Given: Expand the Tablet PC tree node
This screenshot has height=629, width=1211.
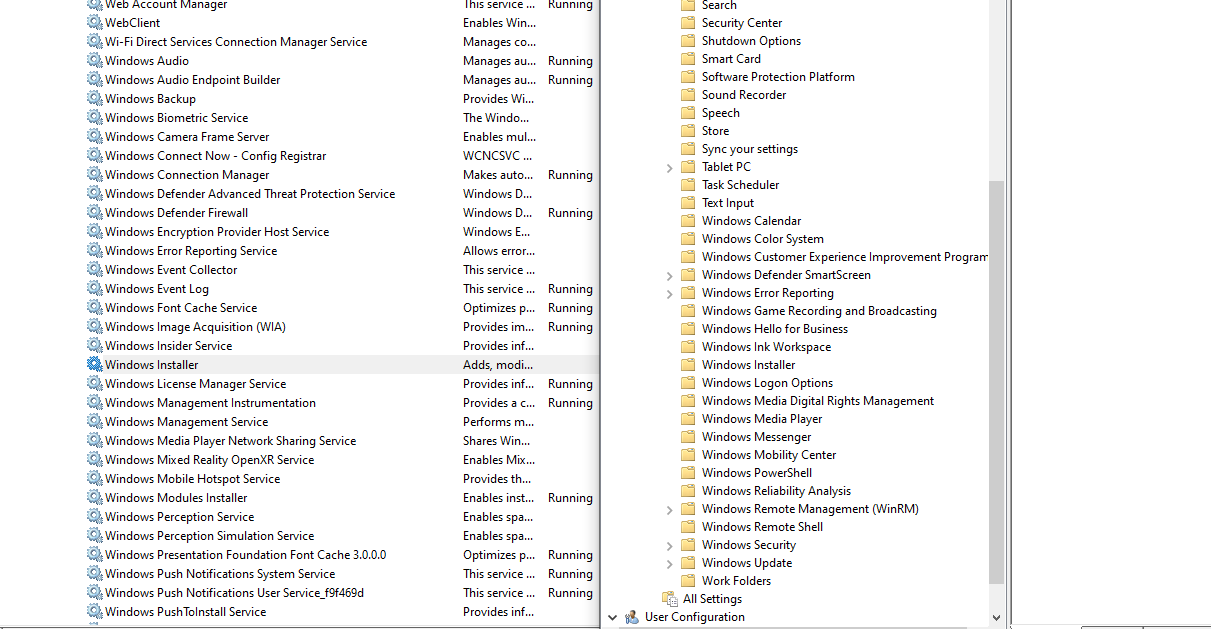Looking at the screenshot, I should click(x=670, y=168).
